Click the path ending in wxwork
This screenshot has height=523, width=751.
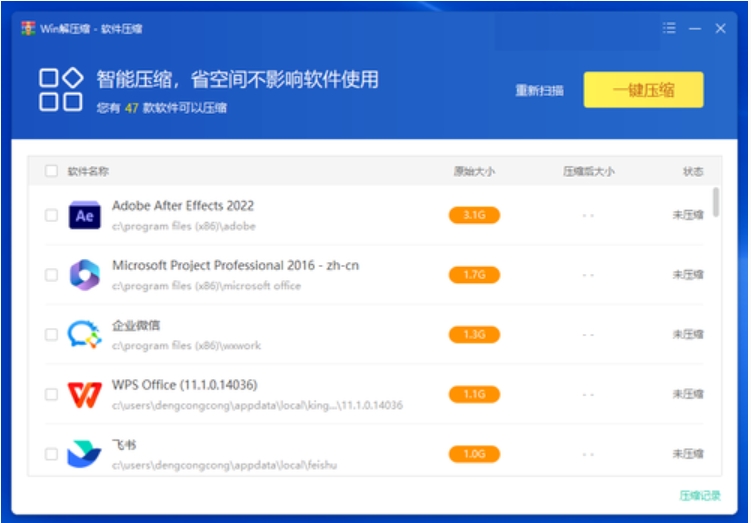point(186,346)
